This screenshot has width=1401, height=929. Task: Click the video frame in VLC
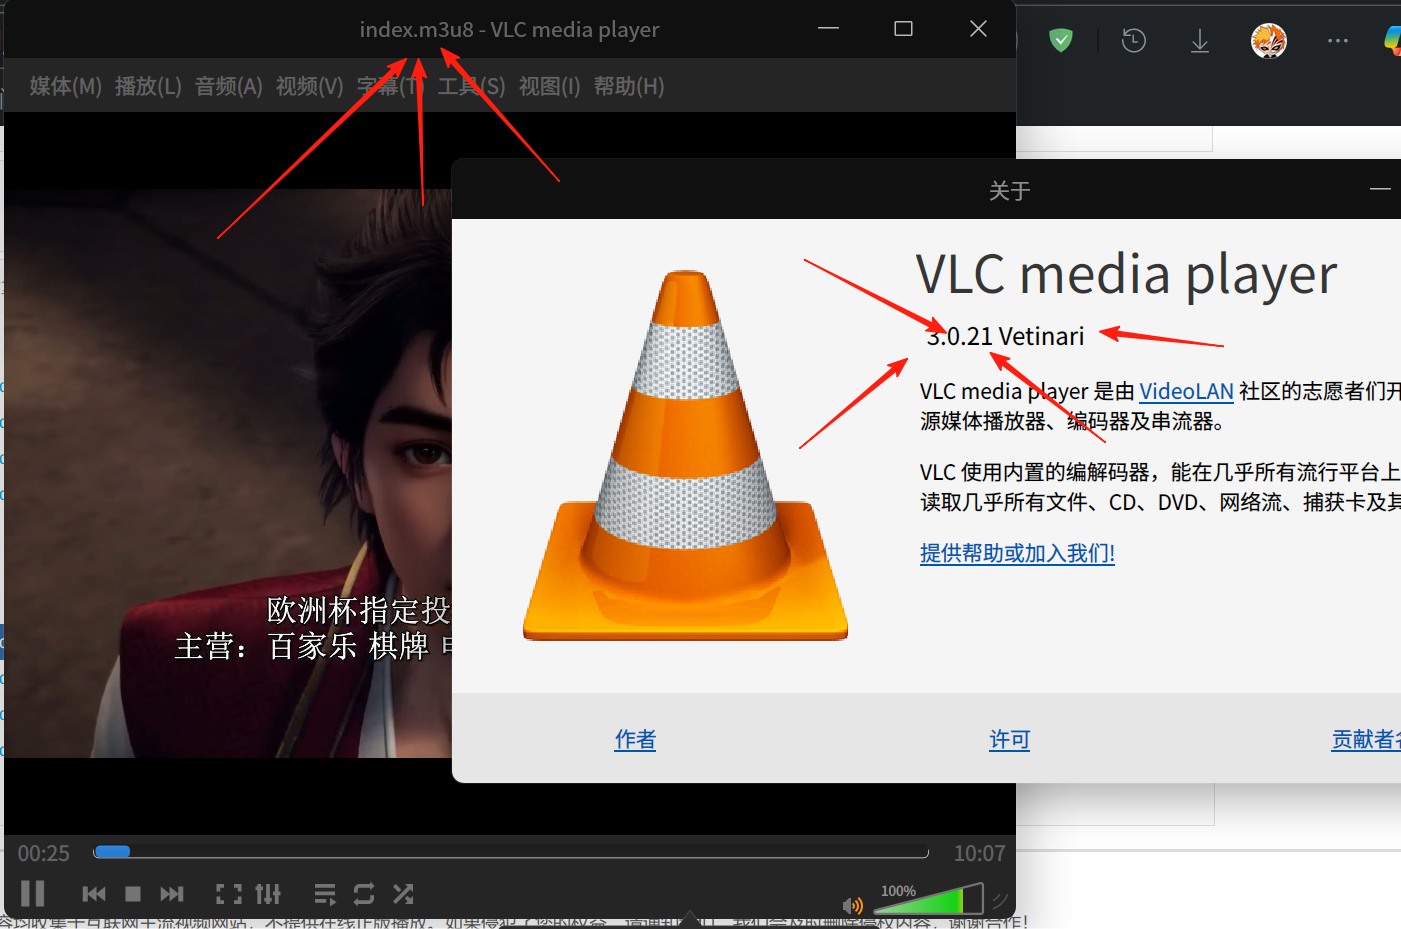pyautogui.click(x=228, y=472)
